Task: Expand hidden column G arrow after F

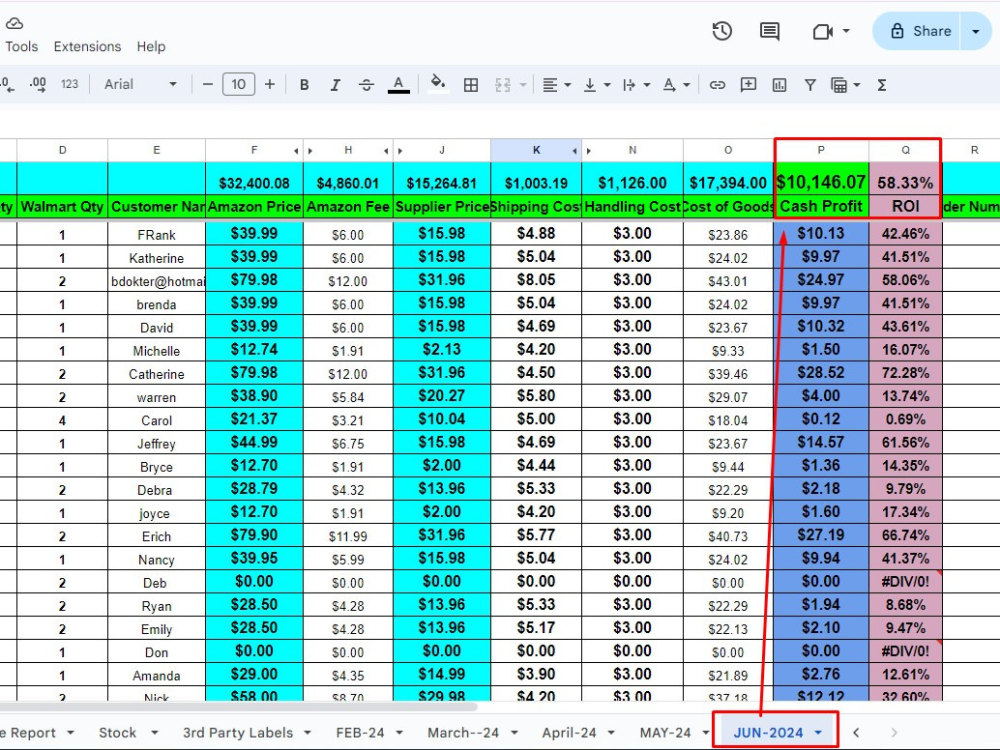Action: click(x=296, y=151)
